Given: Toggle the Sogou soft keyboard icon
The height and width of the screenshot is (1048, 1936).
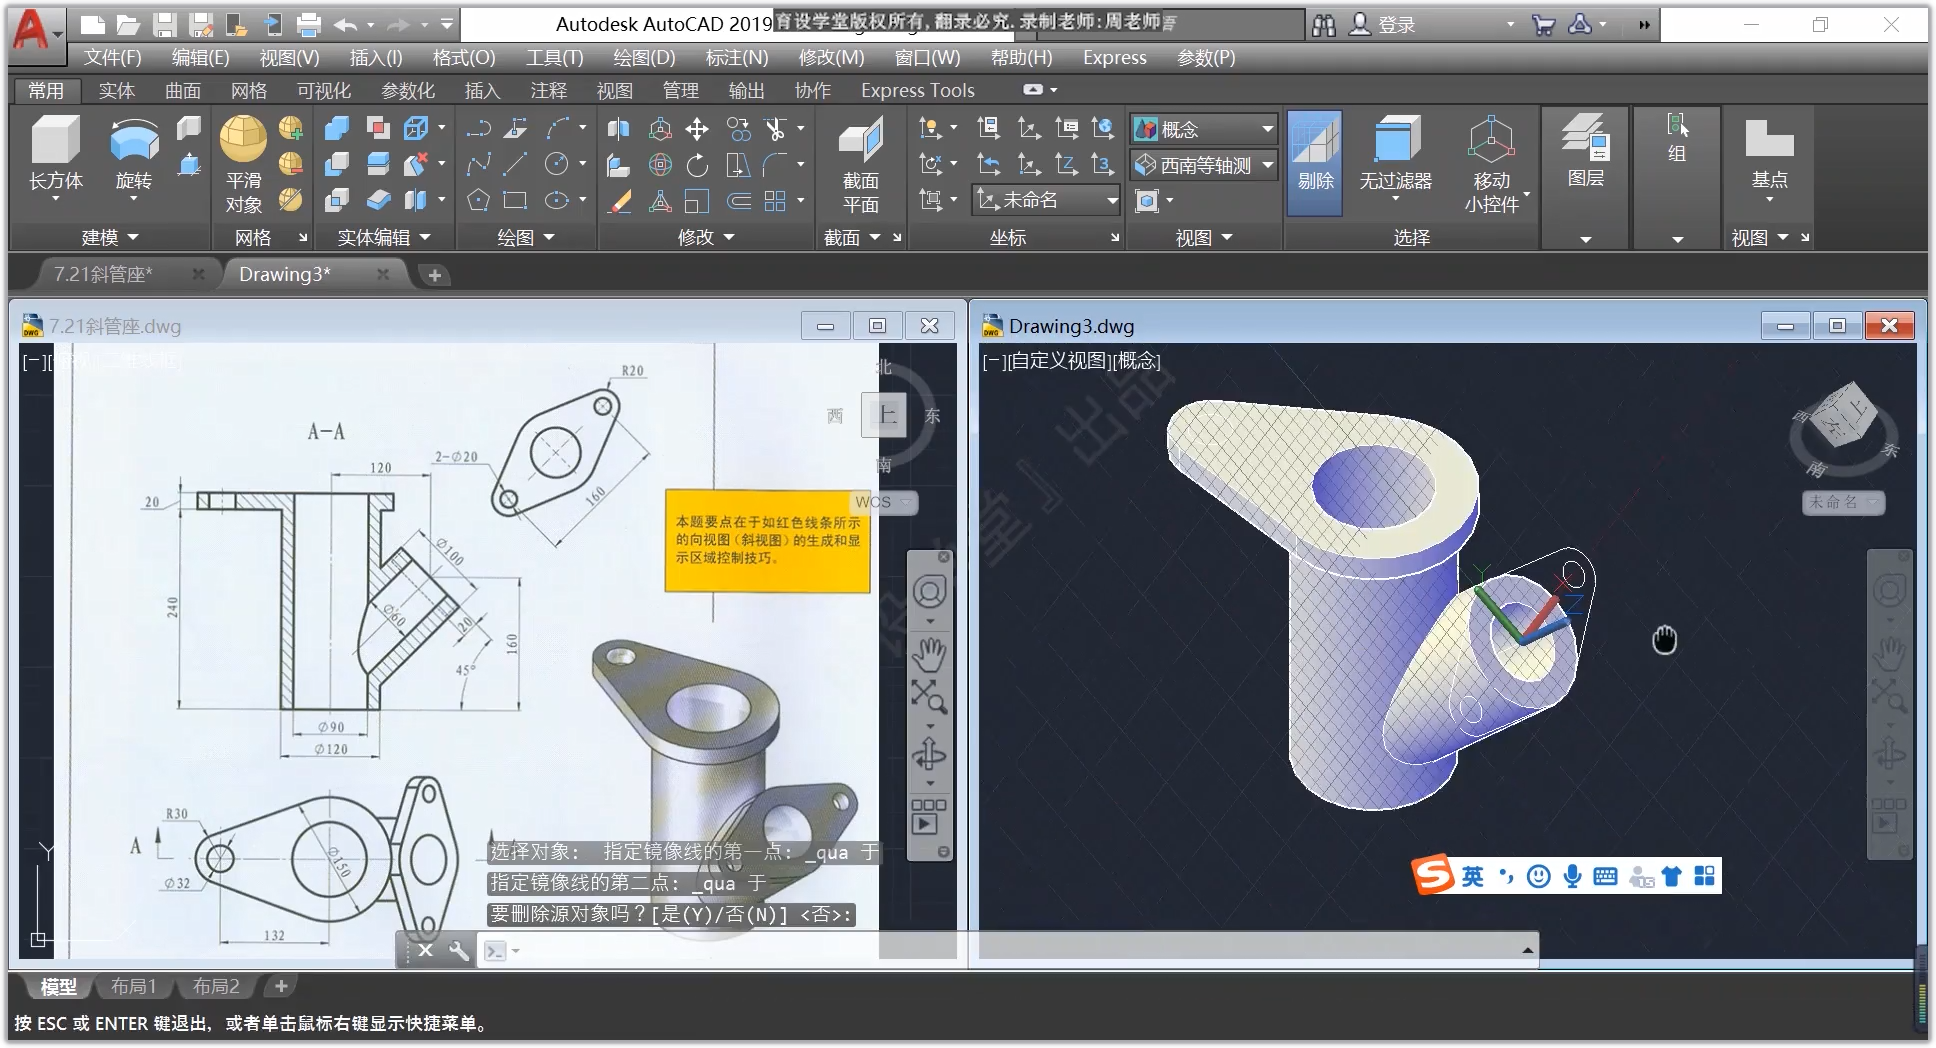Looking at the screenshot, I should [1605, 877].
